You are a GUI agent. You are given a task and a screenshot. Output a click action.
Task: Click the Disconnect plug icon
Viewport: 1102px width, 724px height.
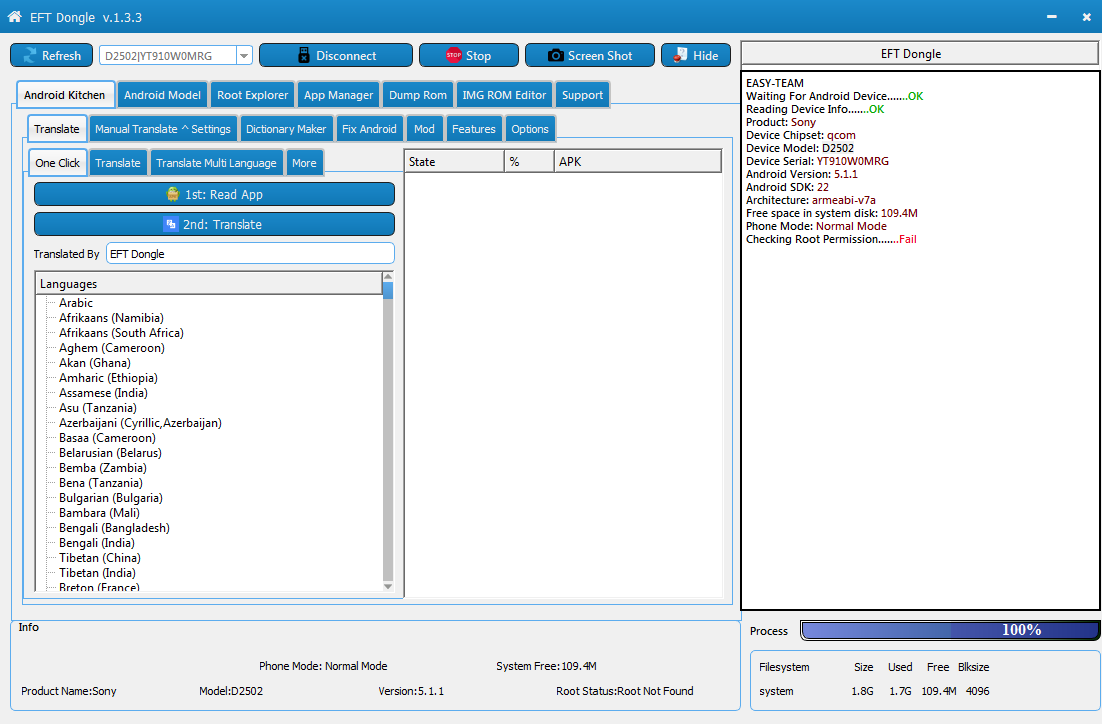click(304, 56)
